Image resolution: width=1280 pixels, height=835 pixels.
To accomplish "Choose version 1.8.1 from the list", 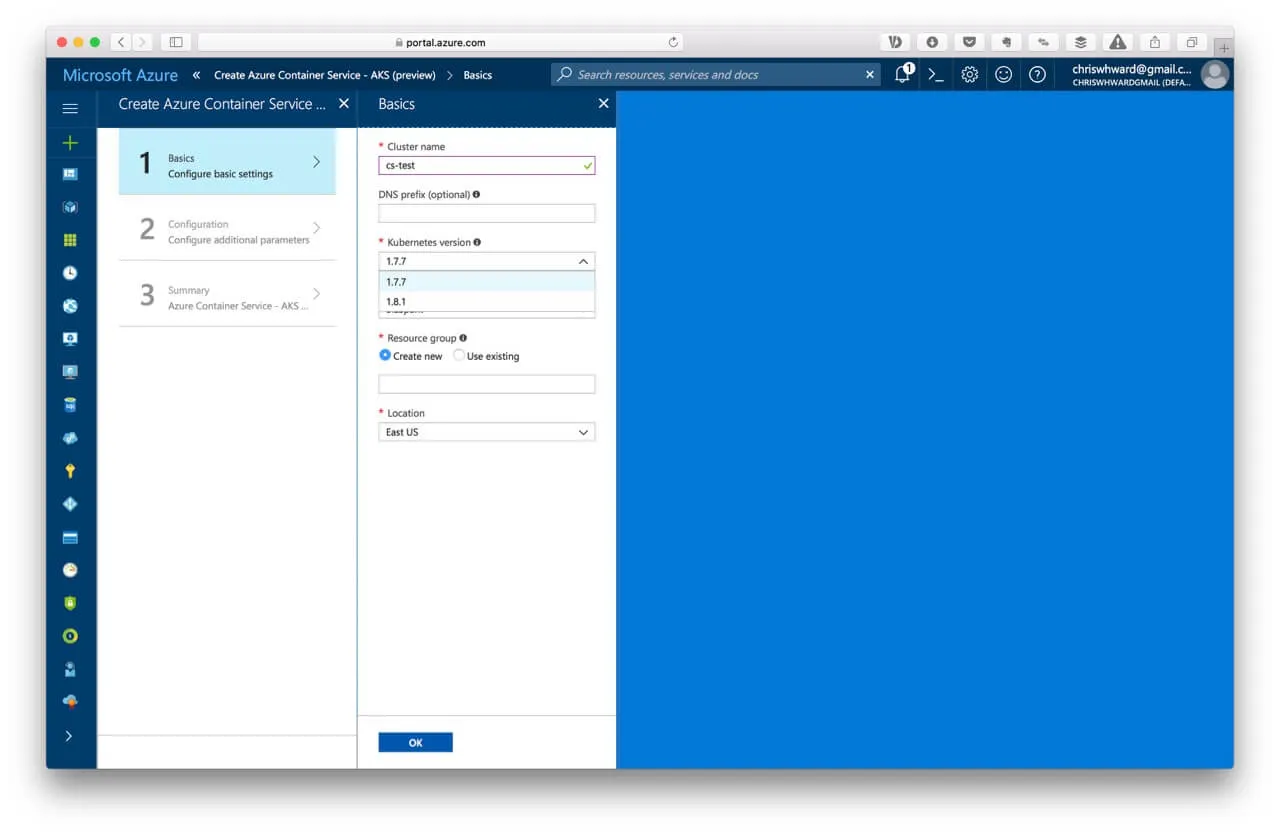I will [487, 301].
